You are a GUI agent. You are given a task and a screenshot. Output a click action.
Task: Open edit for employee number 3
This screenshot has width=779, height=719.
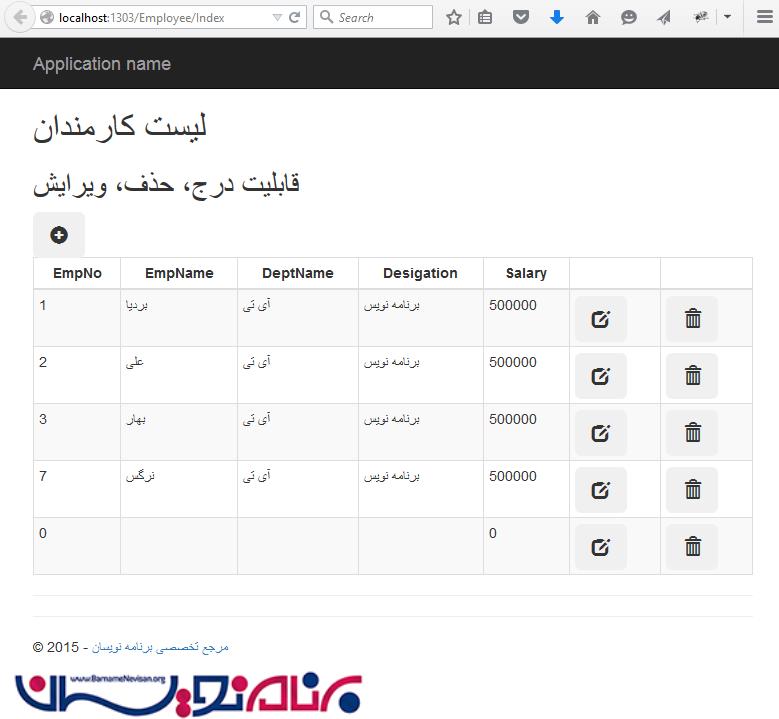(x=601, y=433)
